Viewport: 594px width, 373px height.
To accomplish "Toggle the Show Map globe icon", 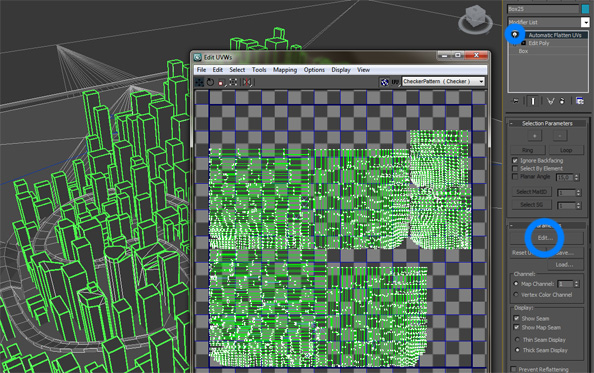I will pos(385,82).
